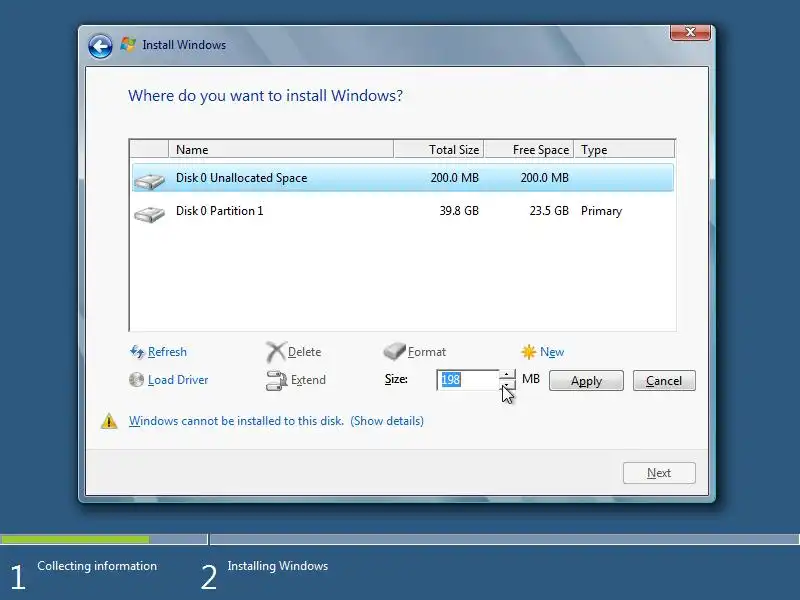Click the Format option label
The height and width of the screenshot is (600, 800).
(427, 352)
